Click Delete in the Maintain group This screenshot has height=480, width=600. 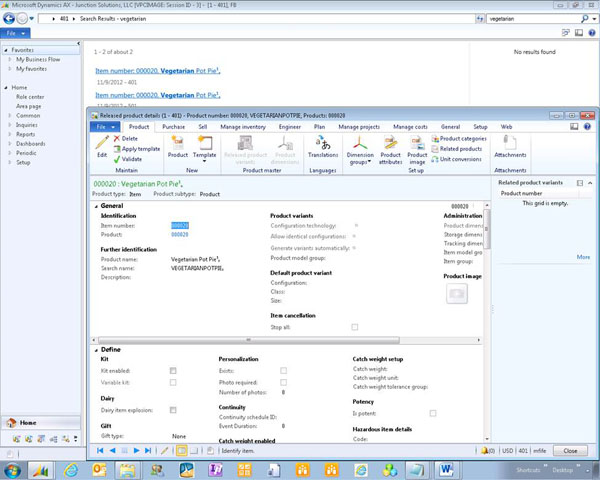[126, 139]
